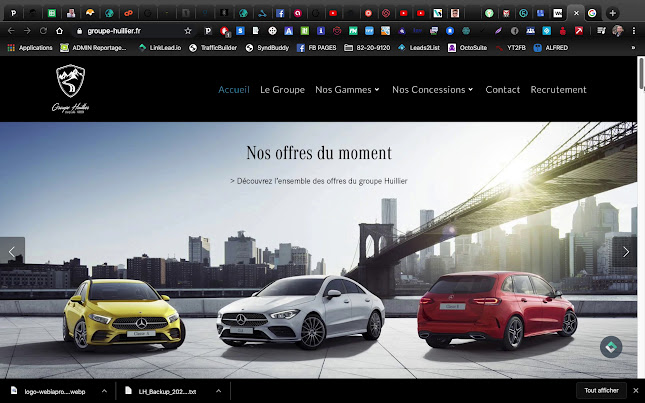Open the YT2FB bookmark
Image resolution: width=645 pixels, height=403 pixels.
[x=510, y=48]
